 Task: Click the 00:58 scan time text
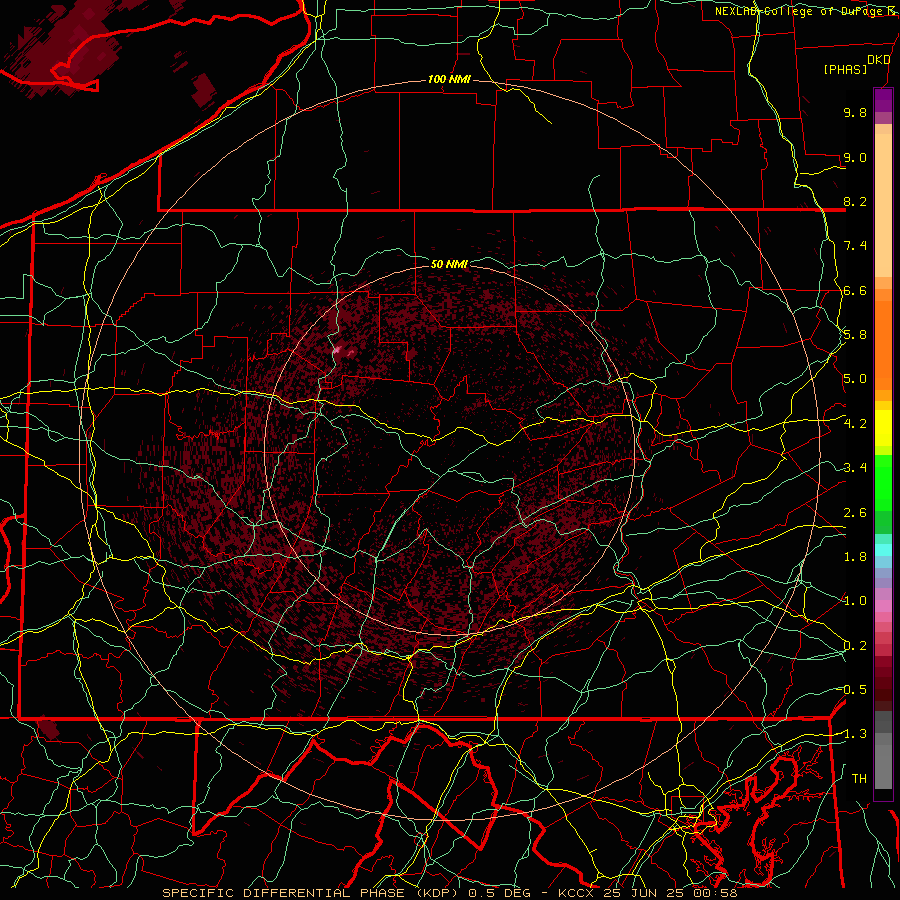click(715, 893)
